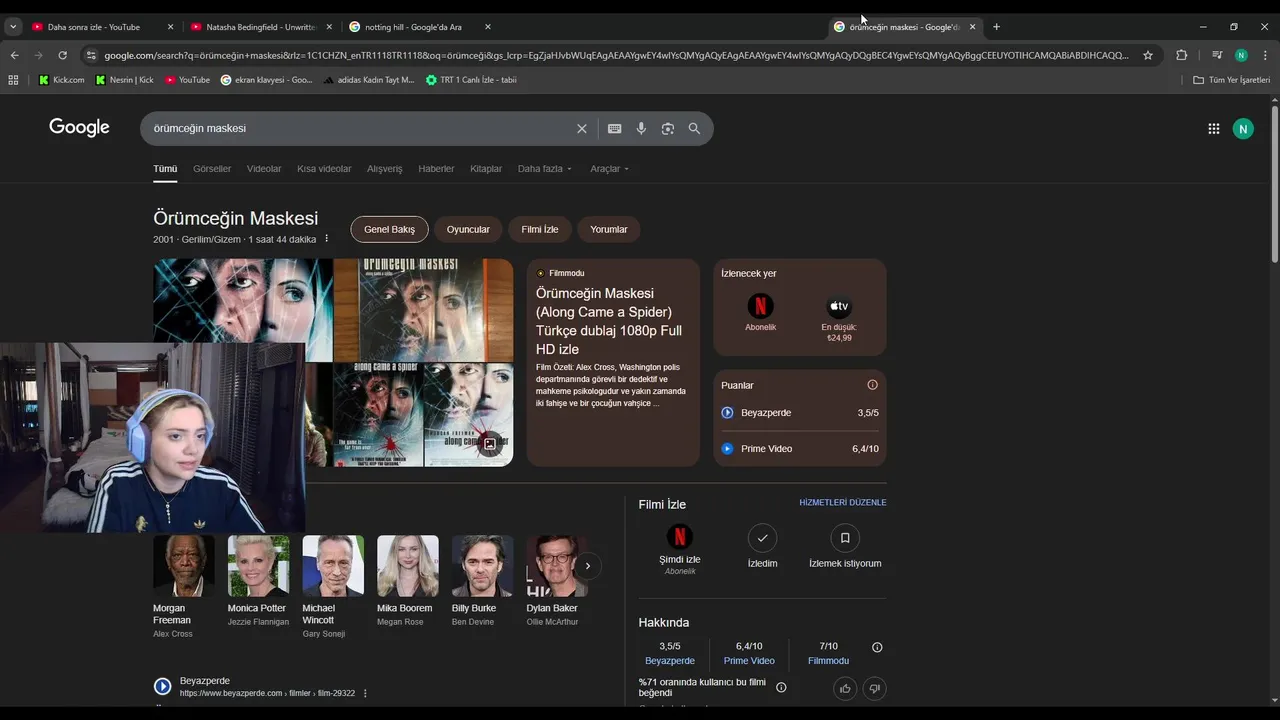This screenshot has height=720, width=1280.
Task: Open Google Lens image search
Action: (668, 128)
